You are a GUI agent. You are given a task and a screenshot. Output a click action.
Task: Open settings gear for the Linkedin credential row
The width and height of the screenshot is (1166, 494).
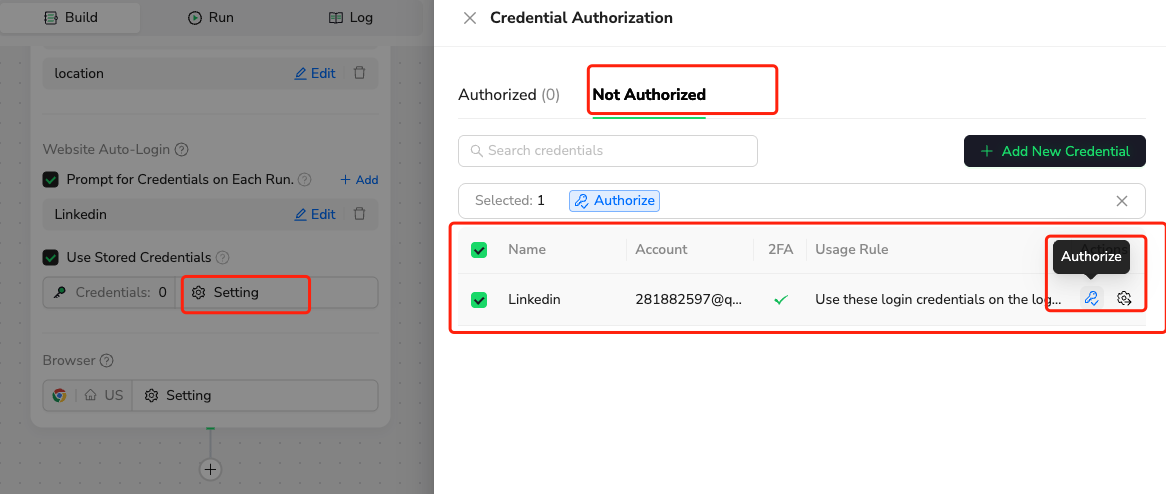[1124, 298]
